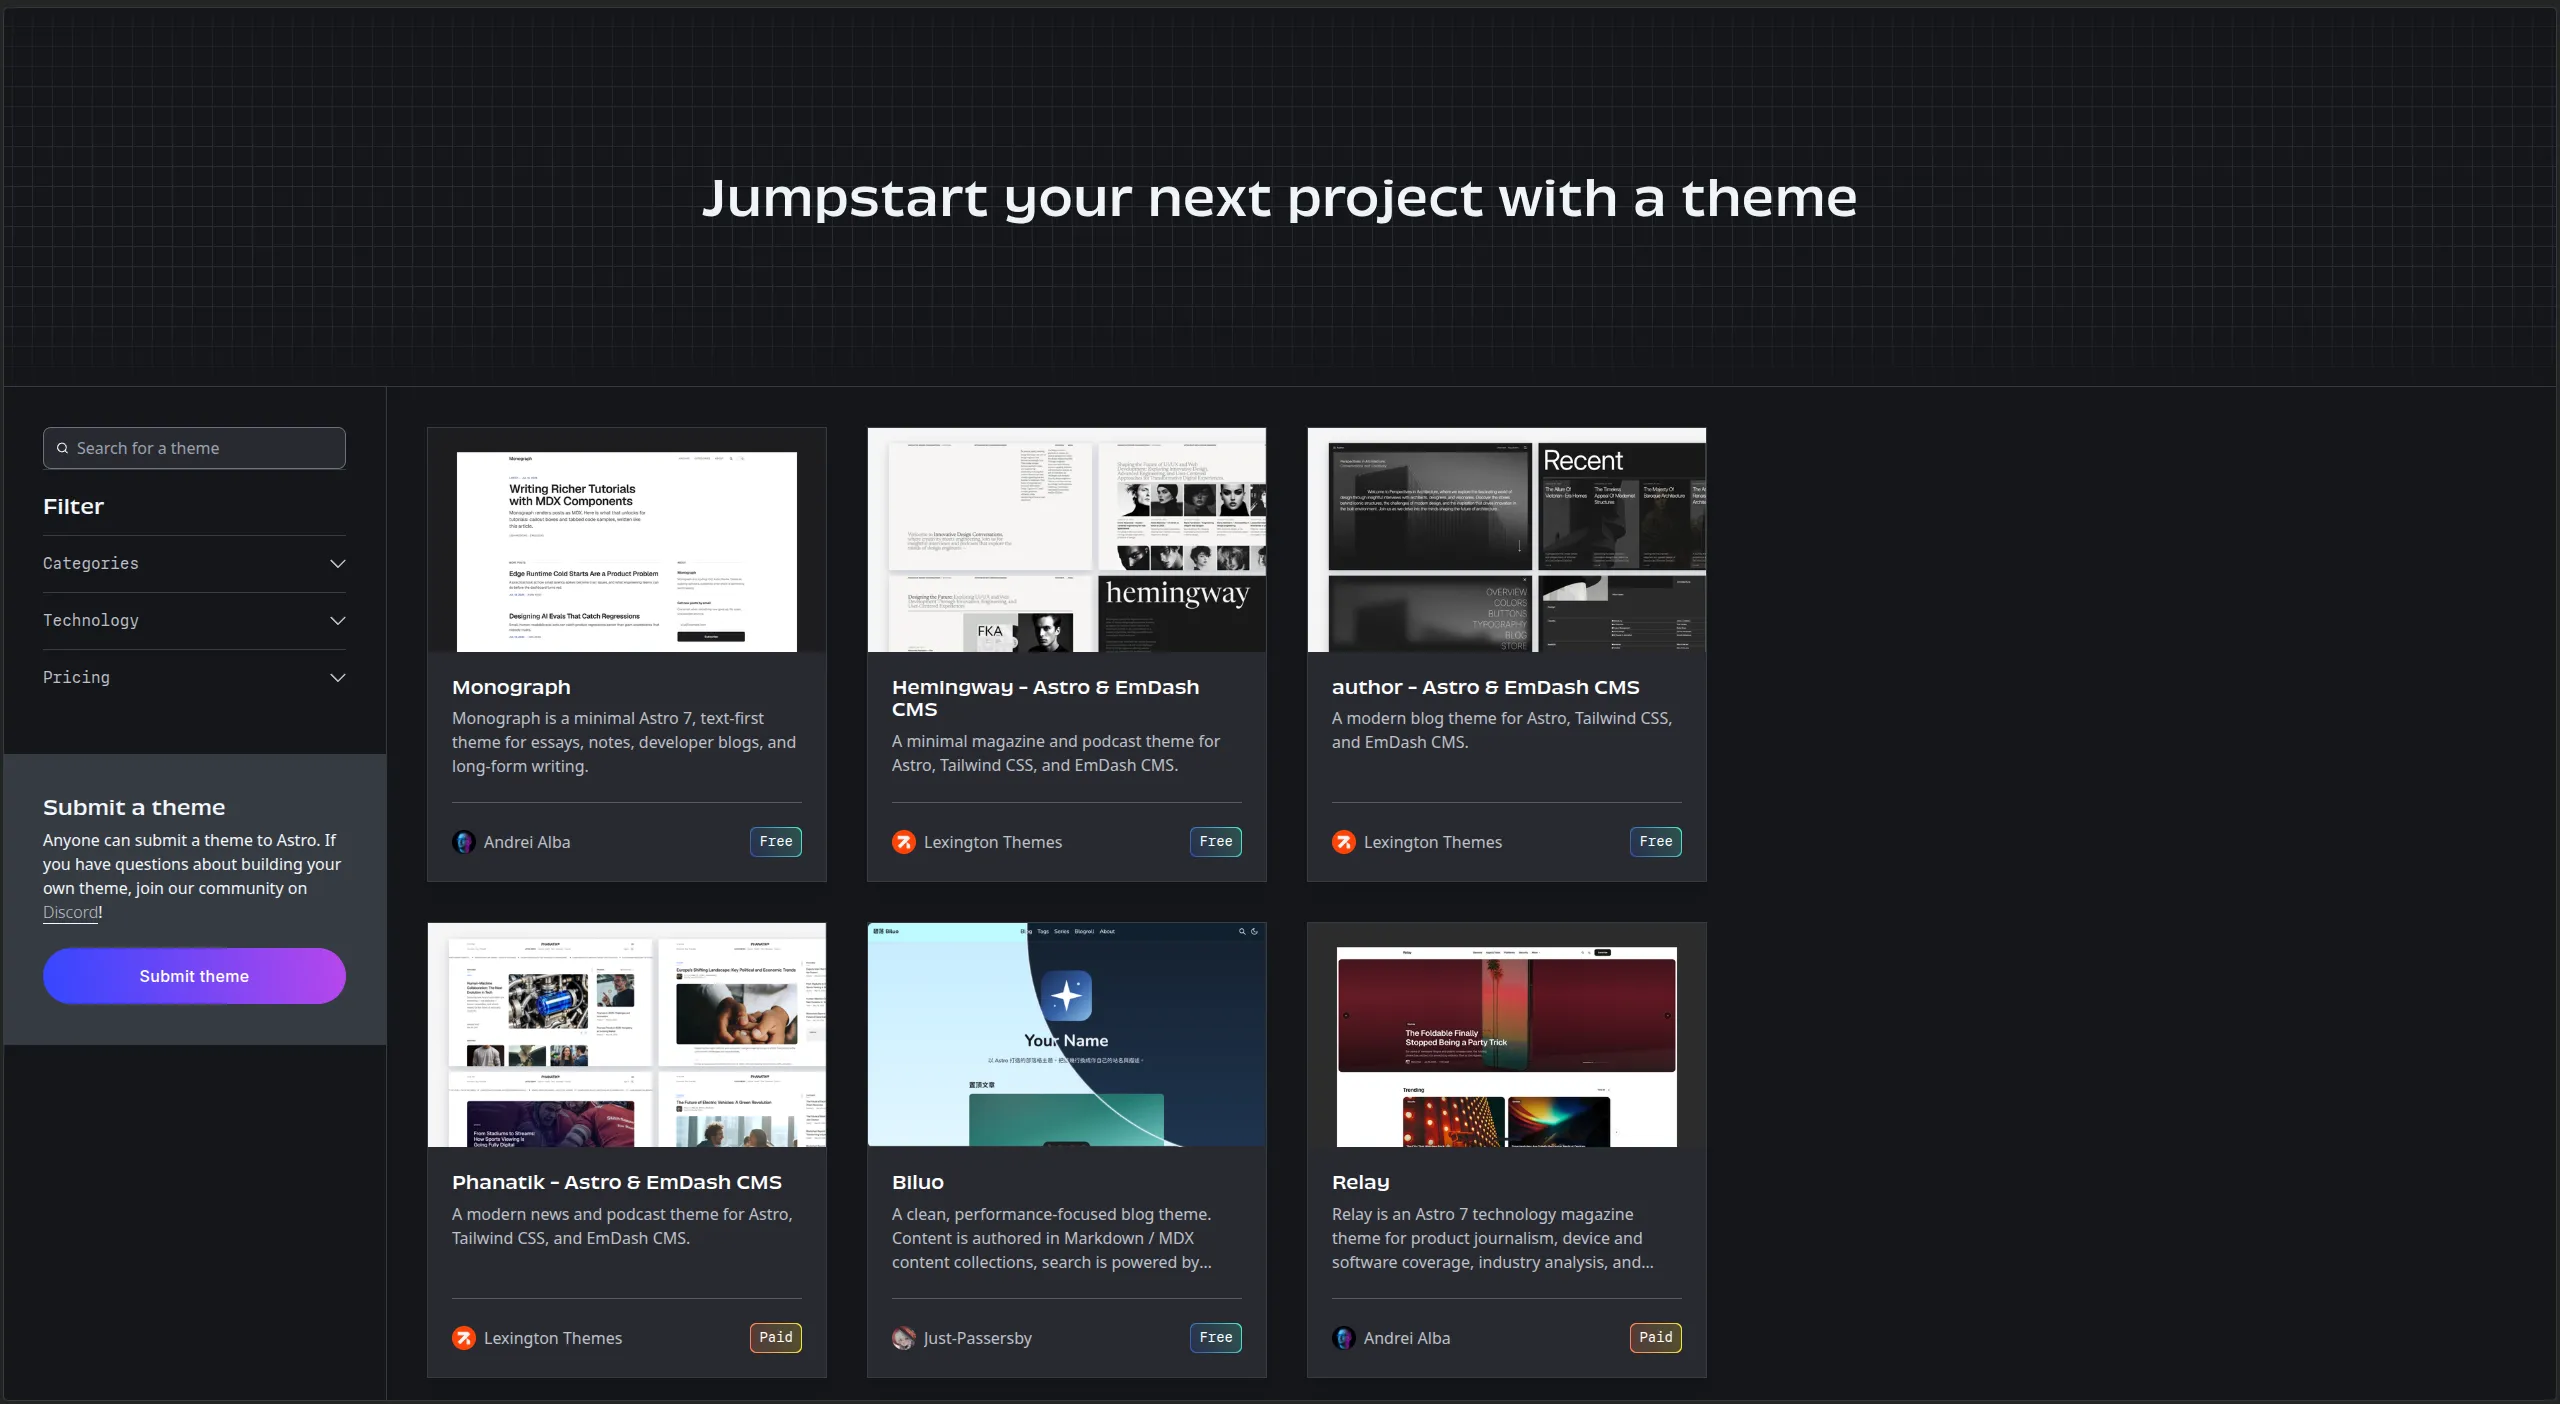Expand the Technology filter chevron

click(x=338, y=621)
